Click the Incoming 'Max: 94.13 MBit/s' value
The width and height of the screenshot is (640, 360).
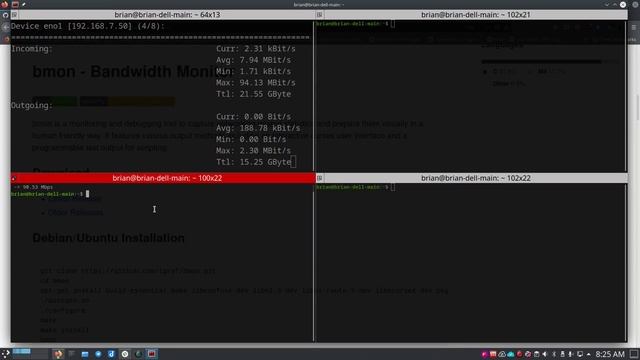pos(256,83)
